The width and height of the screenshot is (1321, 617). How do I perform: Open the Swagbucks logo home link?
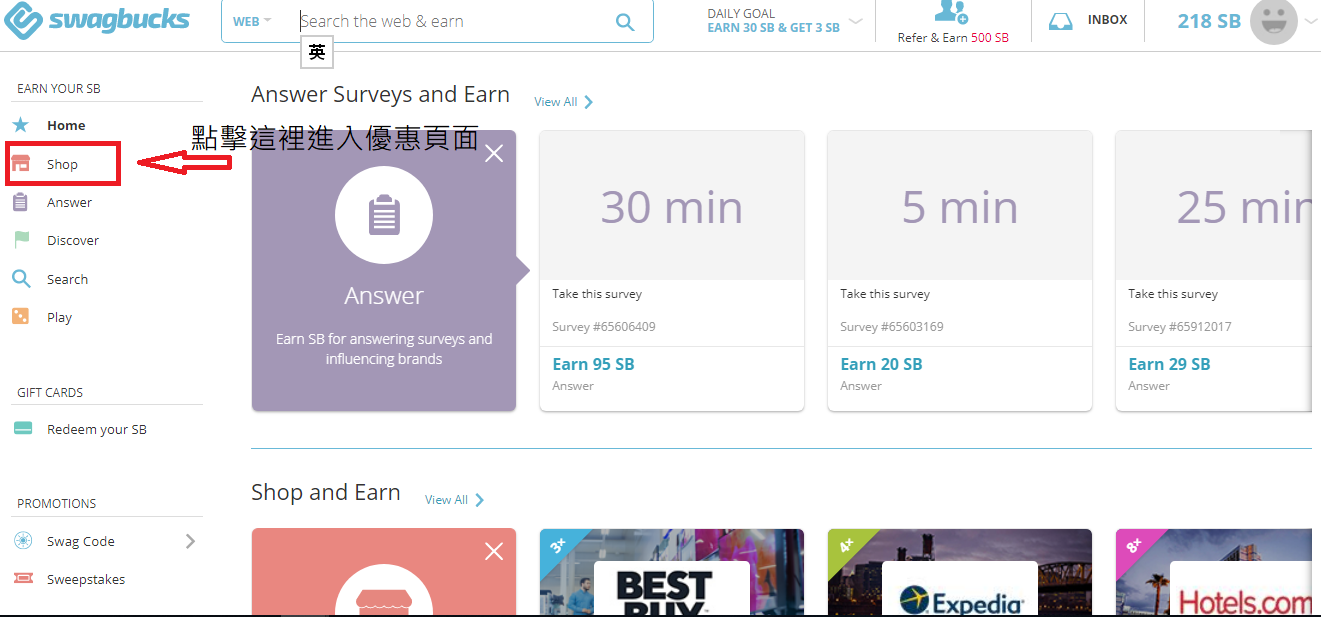(96, 21)
